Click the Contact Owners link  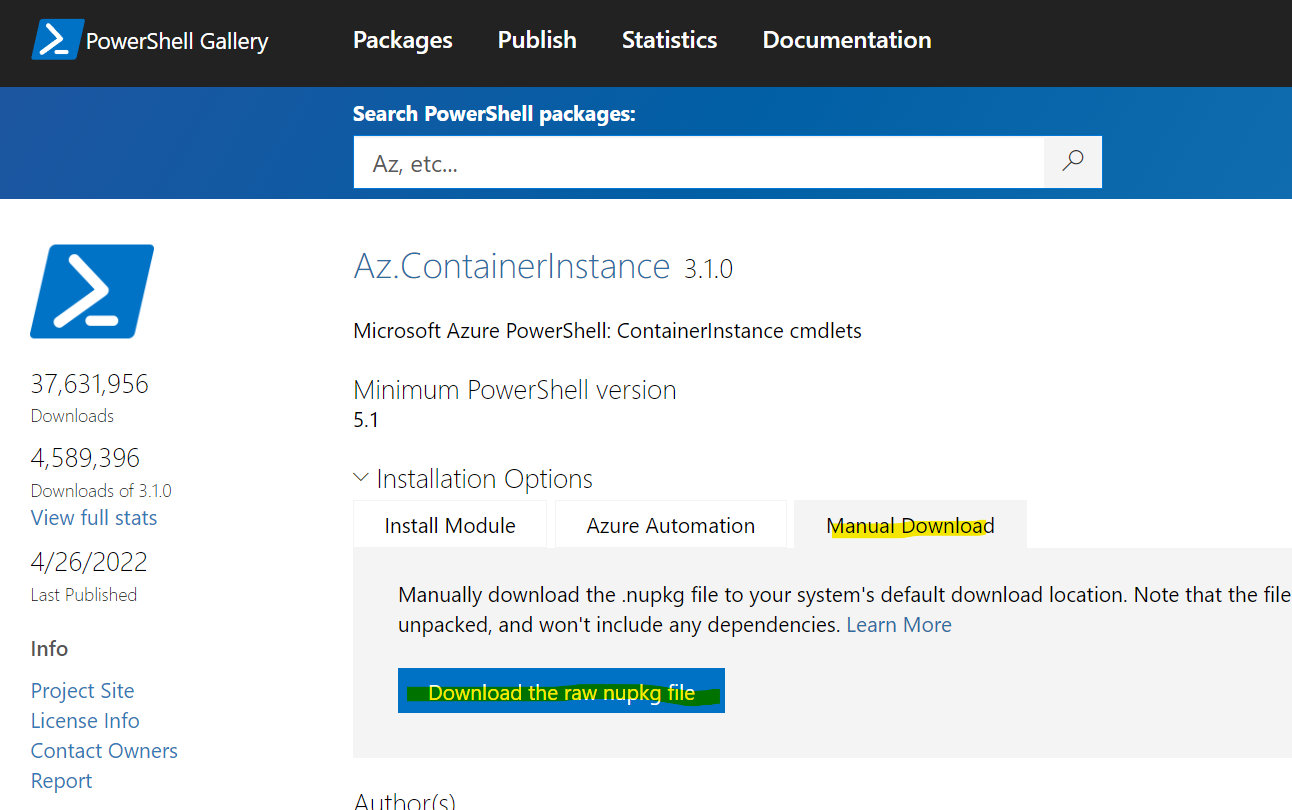[104, 751]
